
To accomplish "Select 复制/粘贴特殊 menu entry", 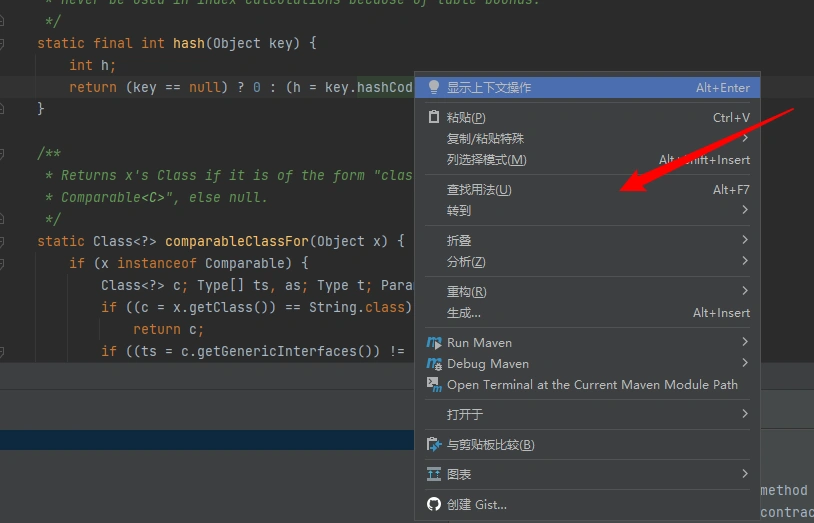I will click(485, 139).
